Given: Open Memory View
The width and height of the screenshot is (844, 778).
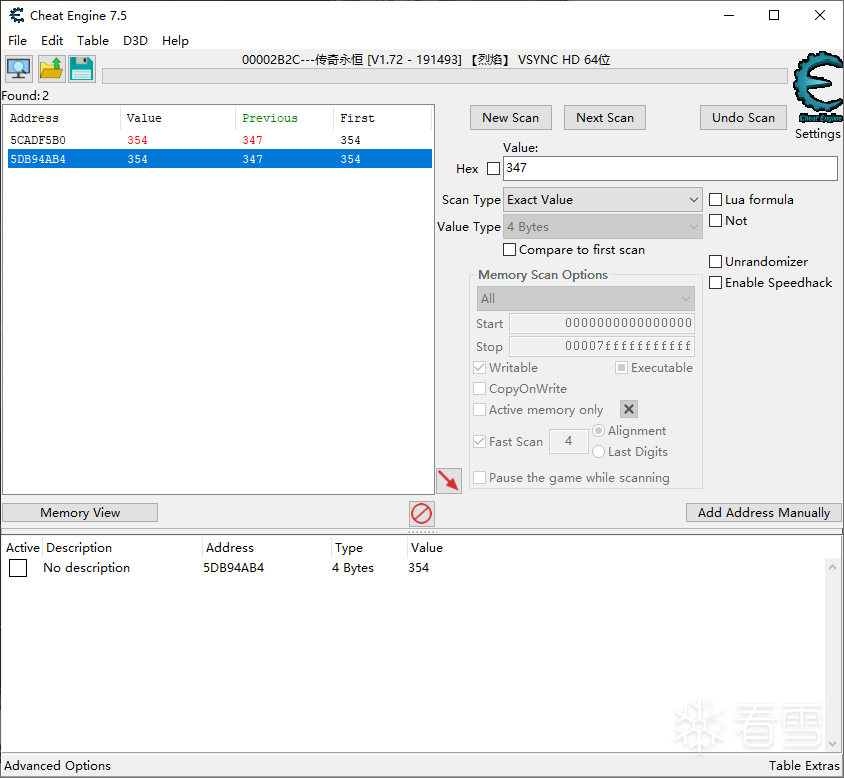Looking at the screenshot, I should (80, 513).
